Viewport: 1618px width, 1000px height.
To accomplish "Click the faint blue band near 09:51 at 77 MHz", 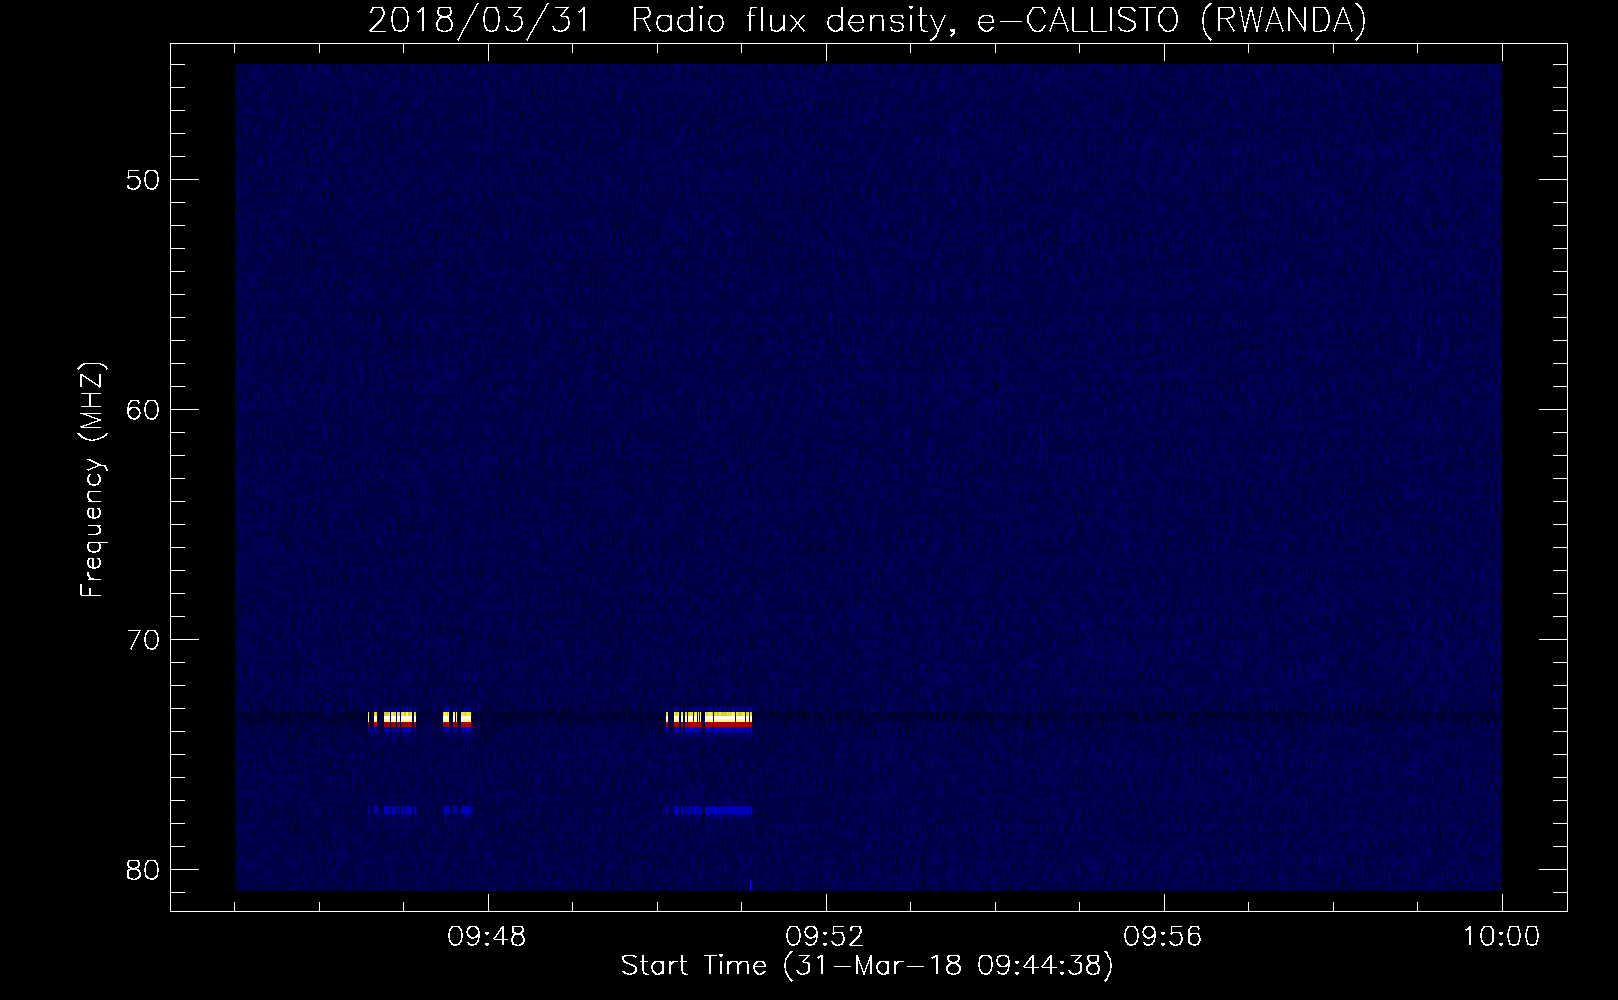I will 709,810.
